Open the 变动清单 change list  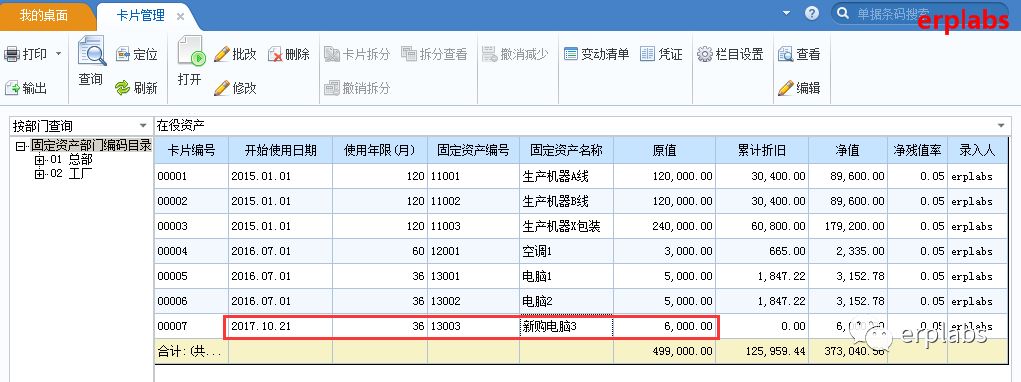(596, 54)
